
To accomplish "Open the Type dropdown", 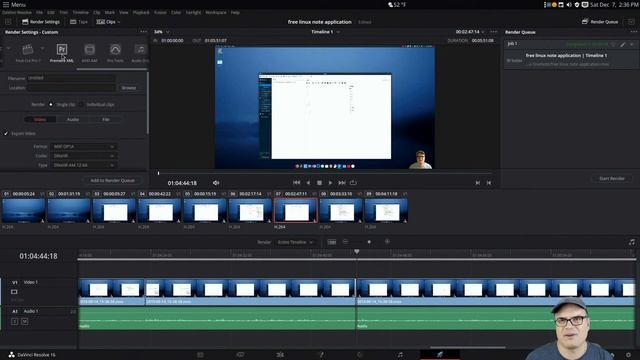I will point(83,165).
